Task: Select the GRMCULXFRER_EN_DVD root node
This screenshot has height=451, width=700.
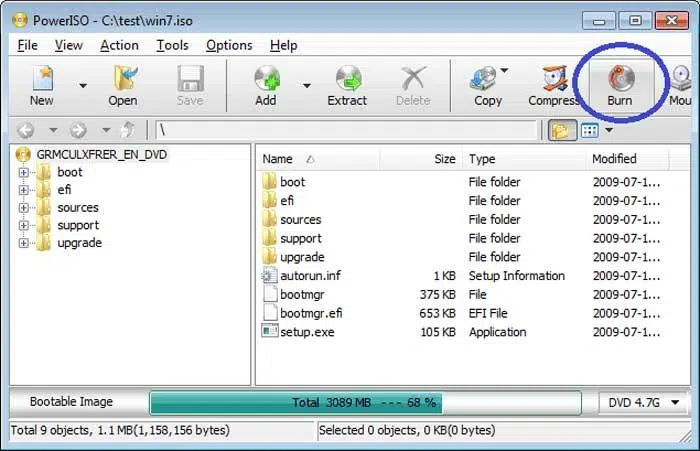Action: (101, 155)
